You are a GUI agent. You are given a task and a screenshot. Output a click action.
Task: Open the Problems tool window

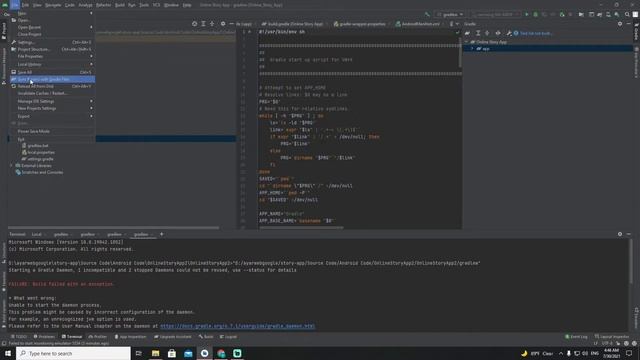[x=44, y=337]
